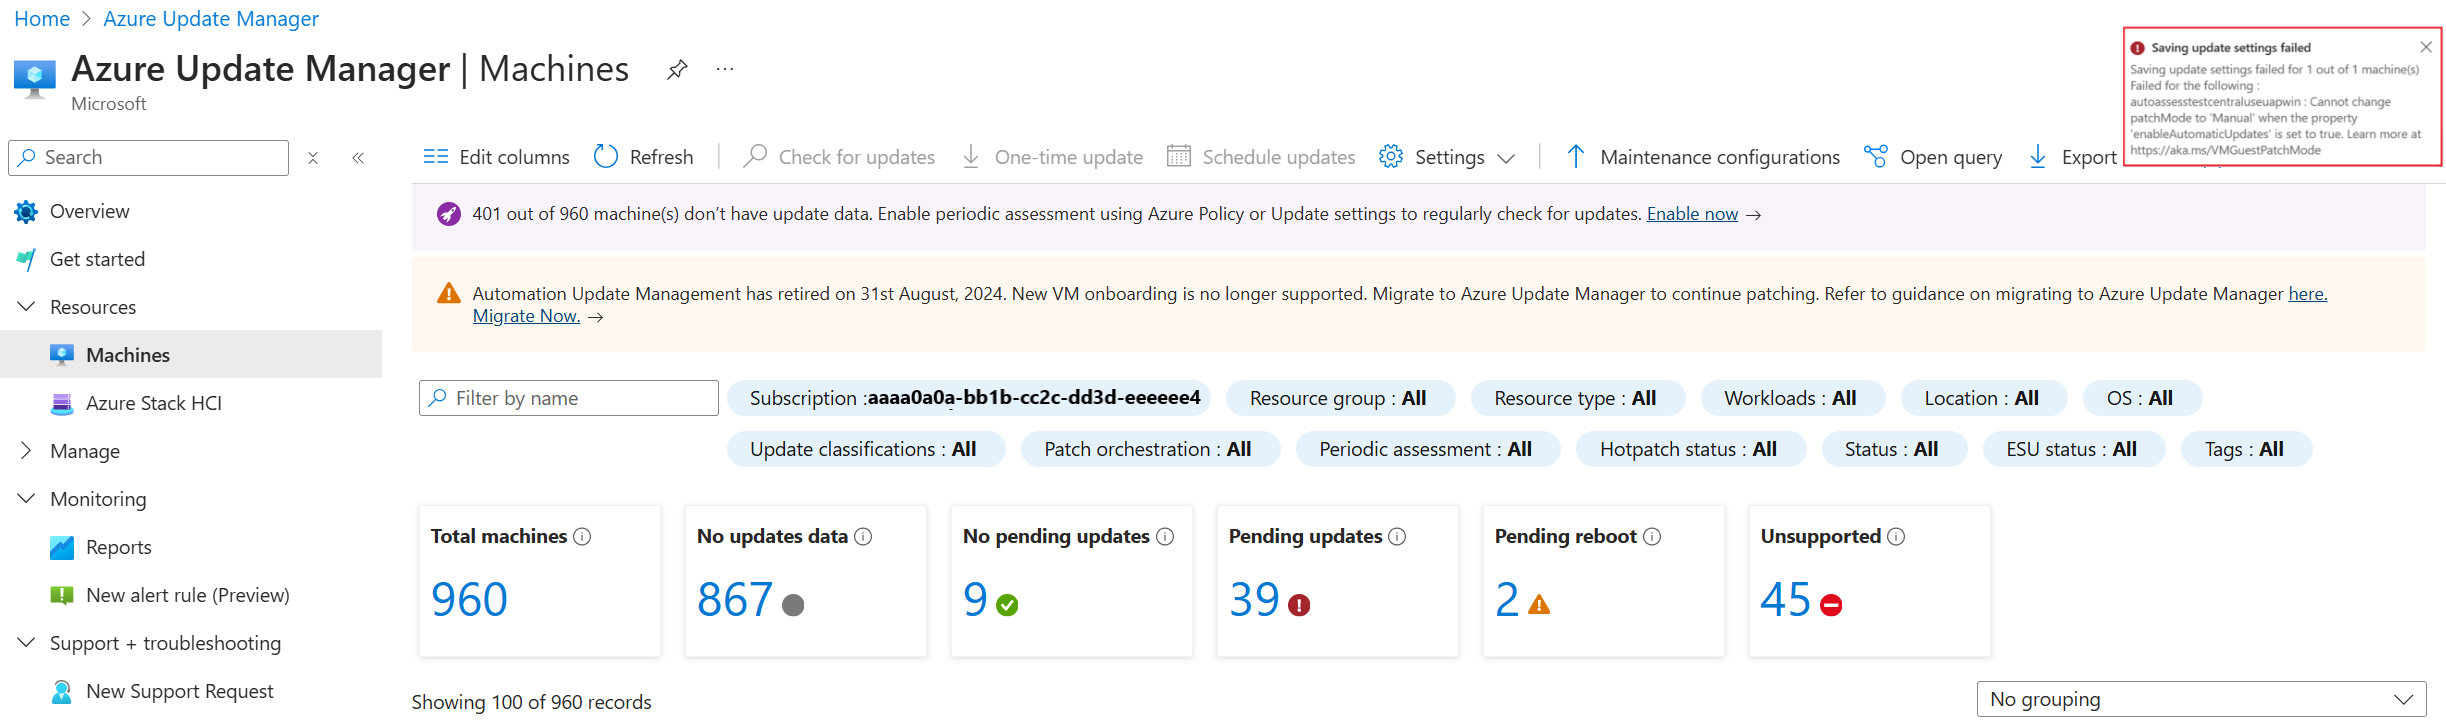2446x727 pixels.
Task: Open the Patch orchestration filter
Action: 1149,449
